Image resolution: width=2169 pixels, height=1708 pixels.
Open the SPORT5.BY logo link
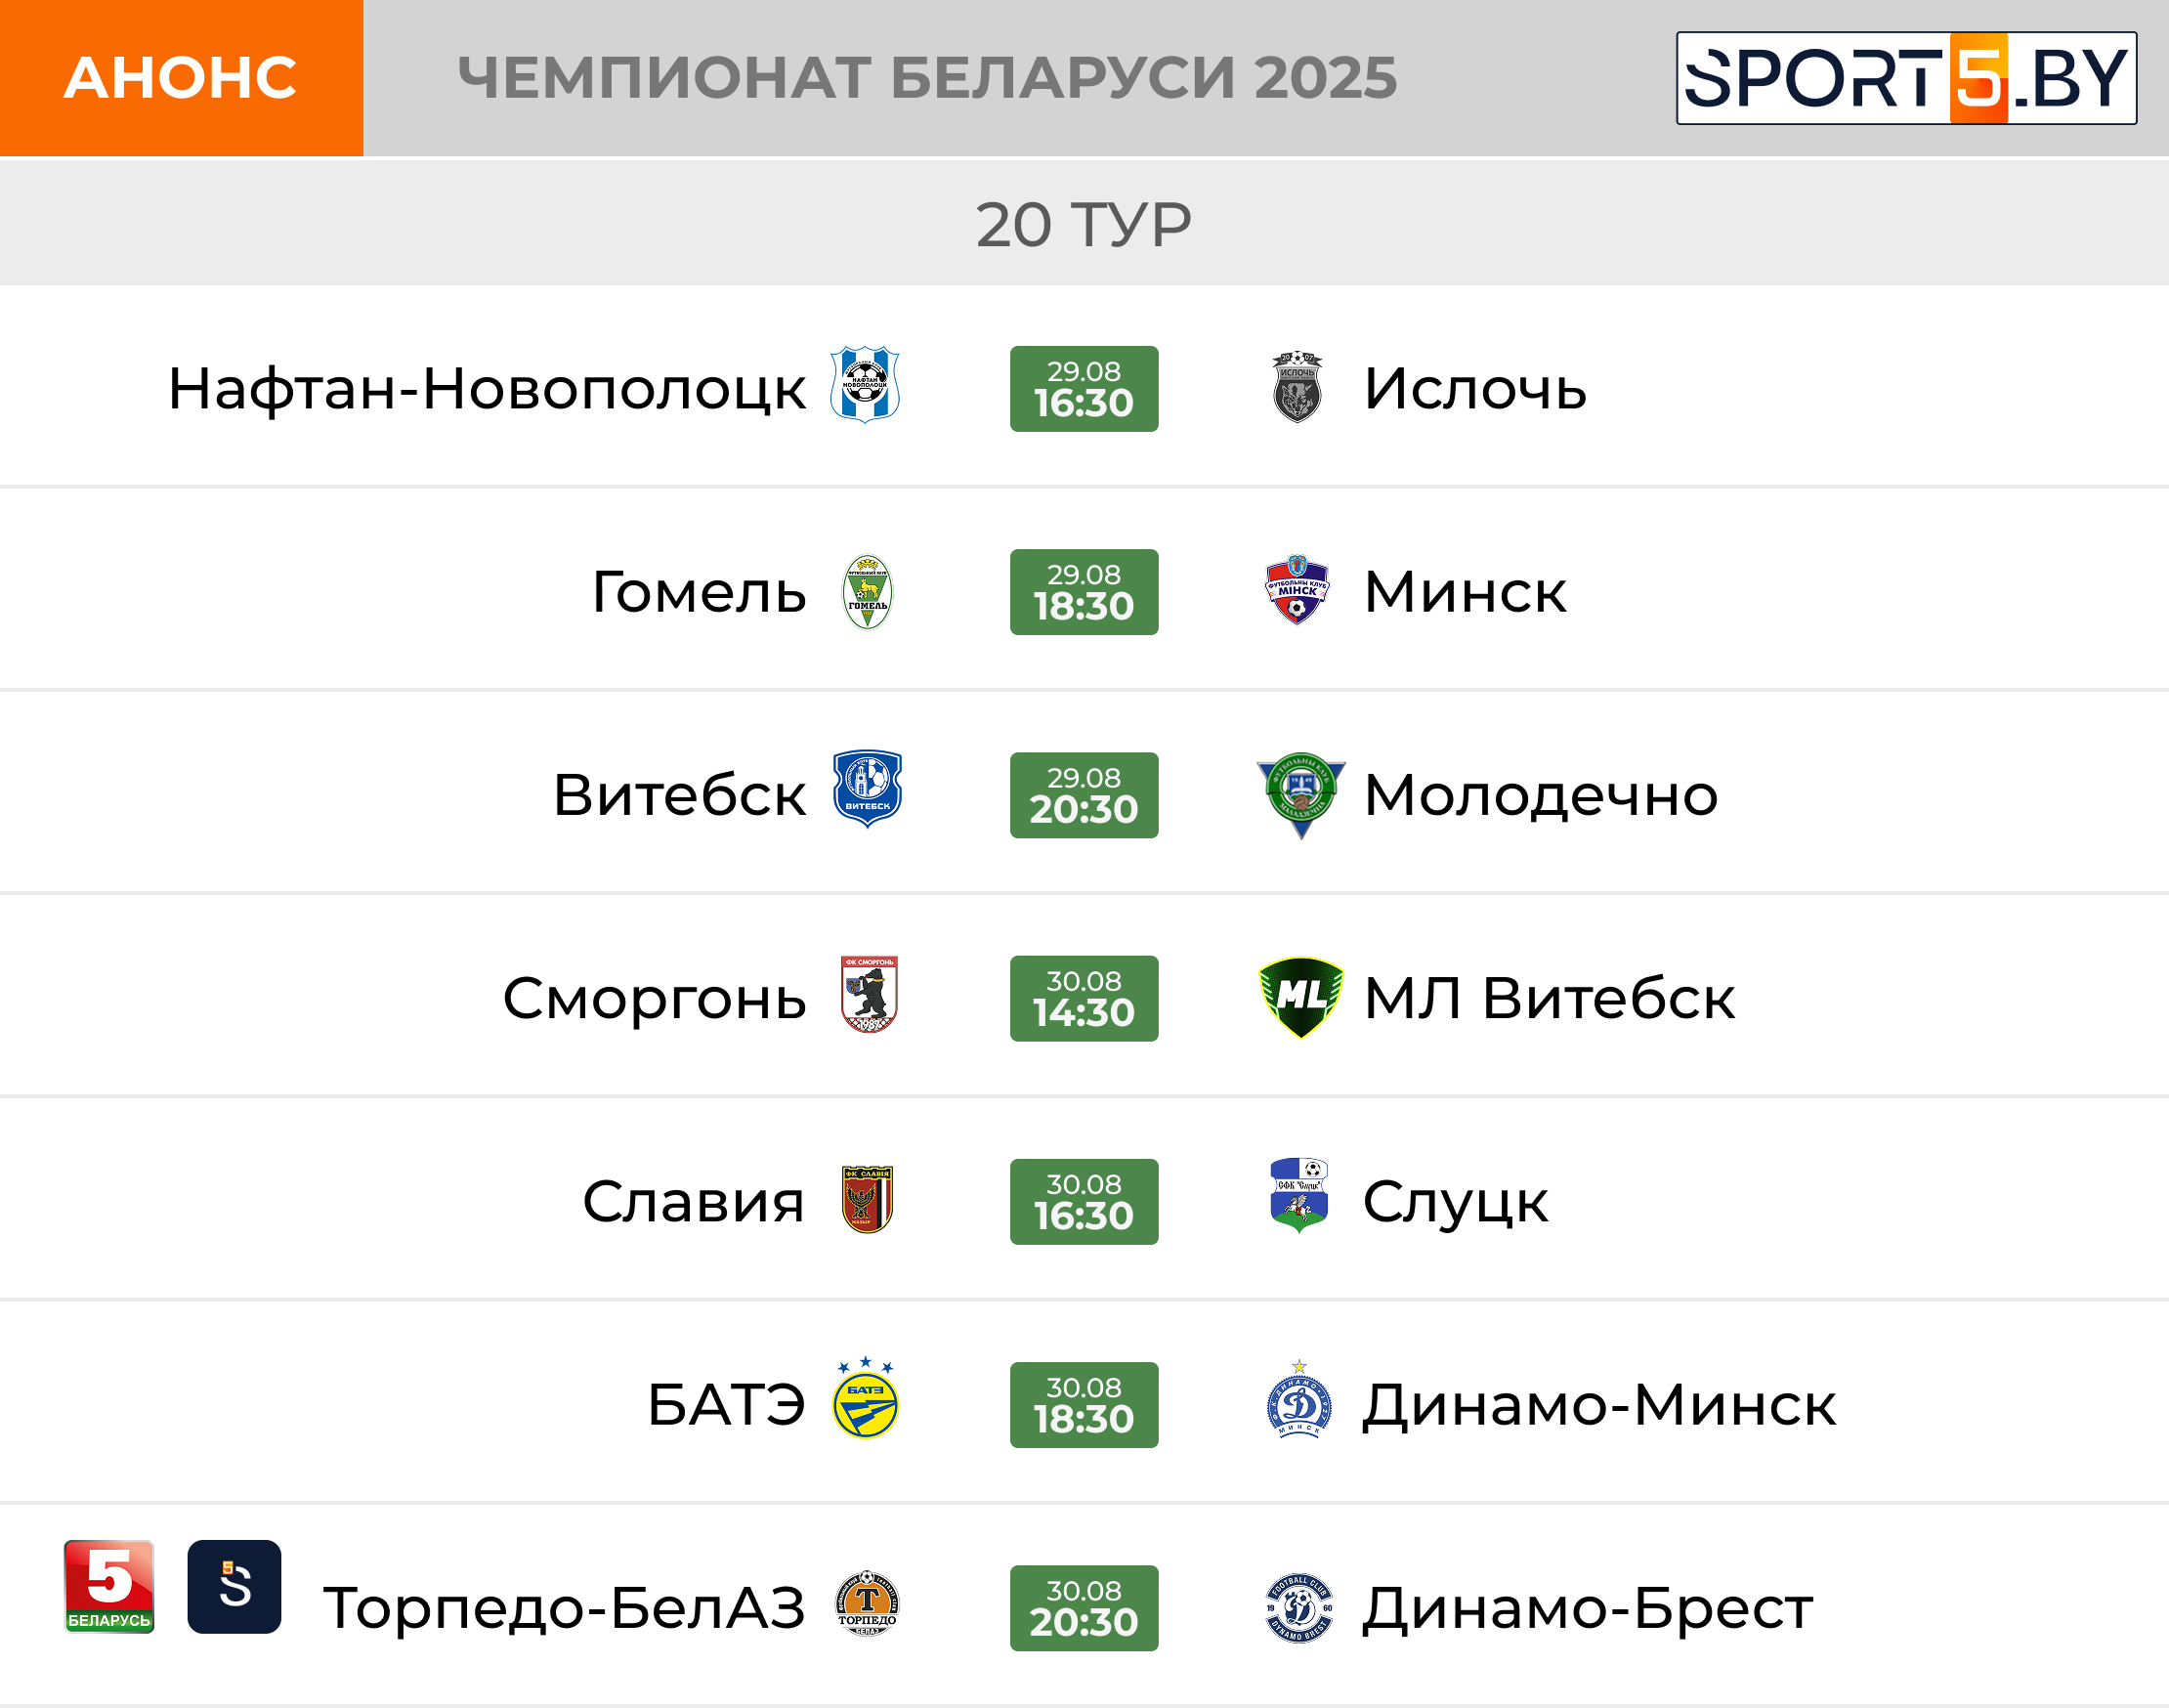pos(1906,78)
